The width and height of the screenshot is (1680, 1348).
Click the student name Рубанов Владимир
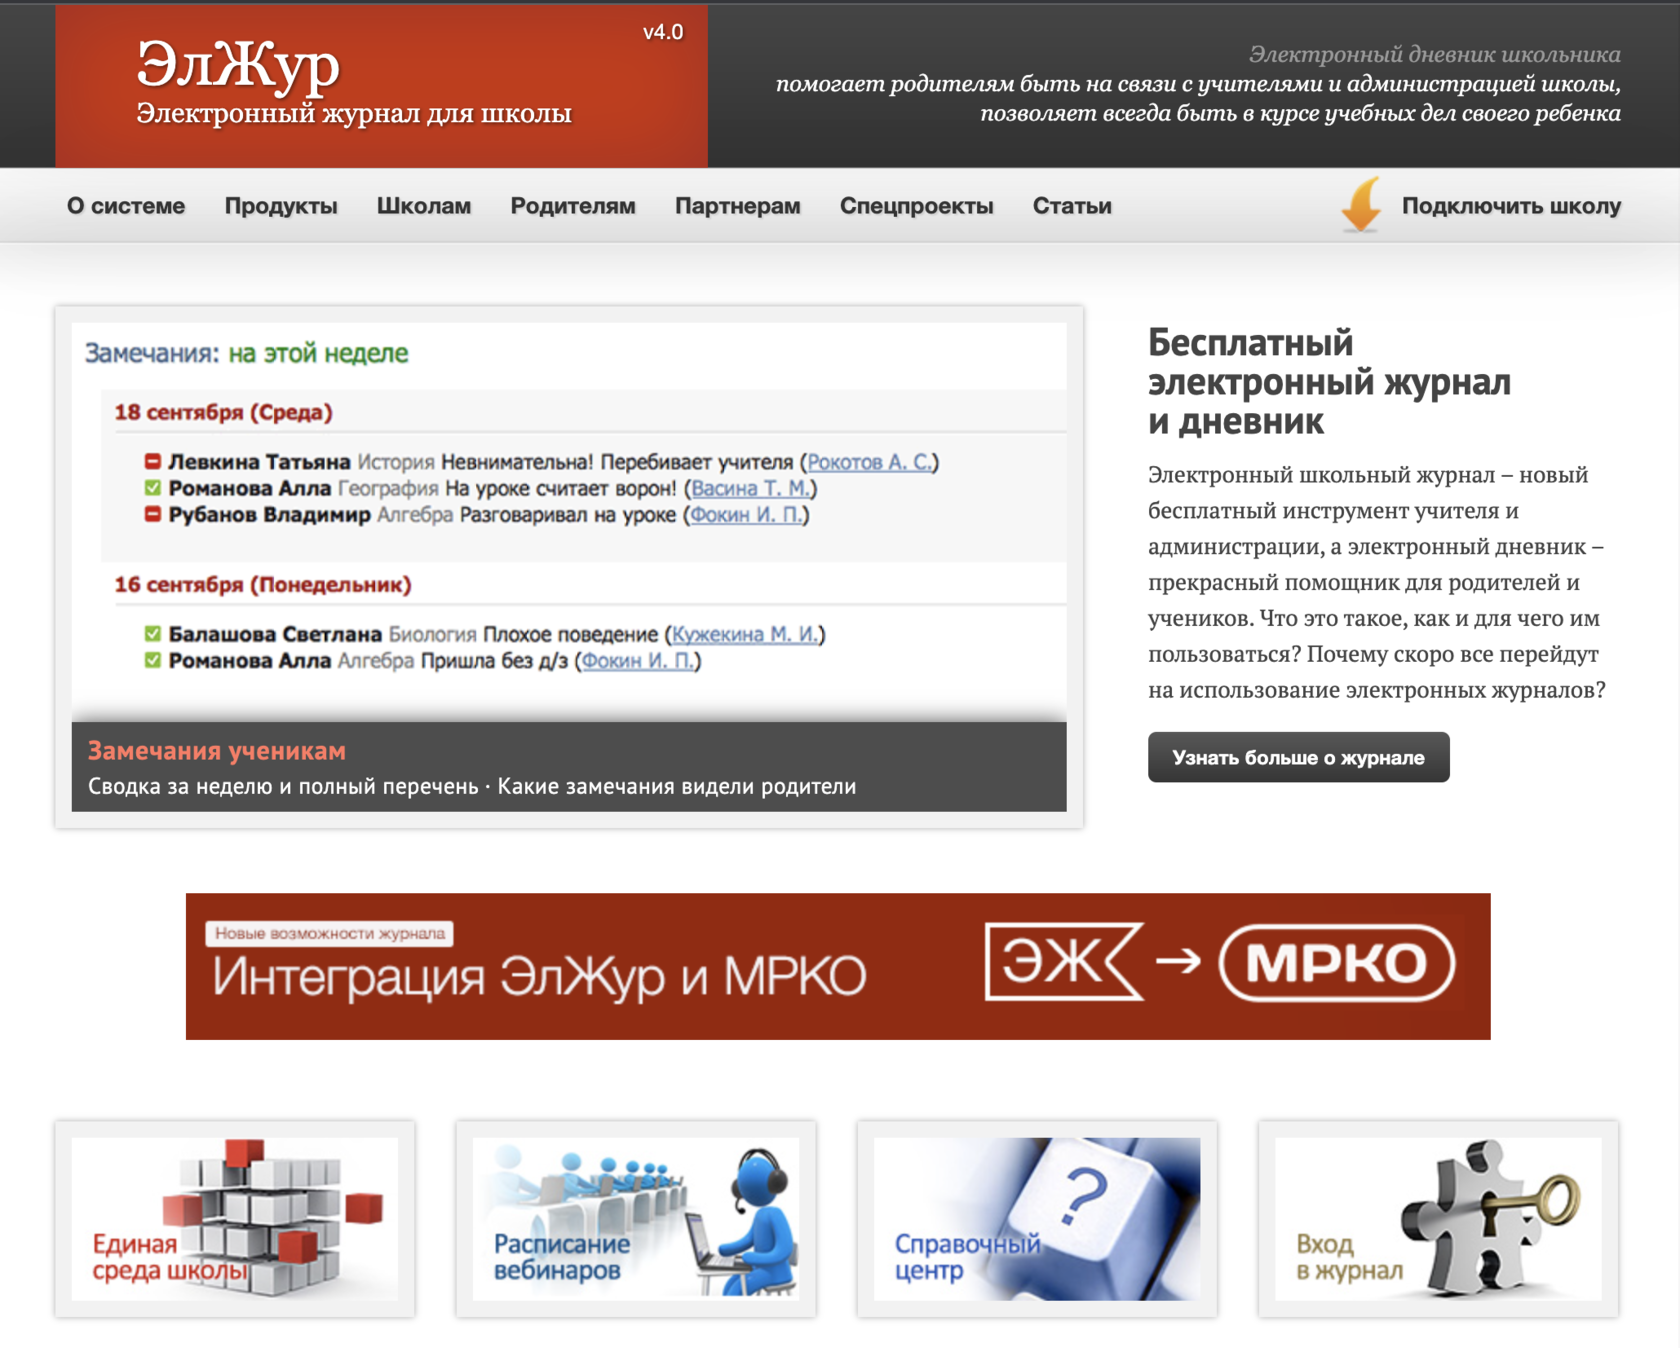point(270,515)
